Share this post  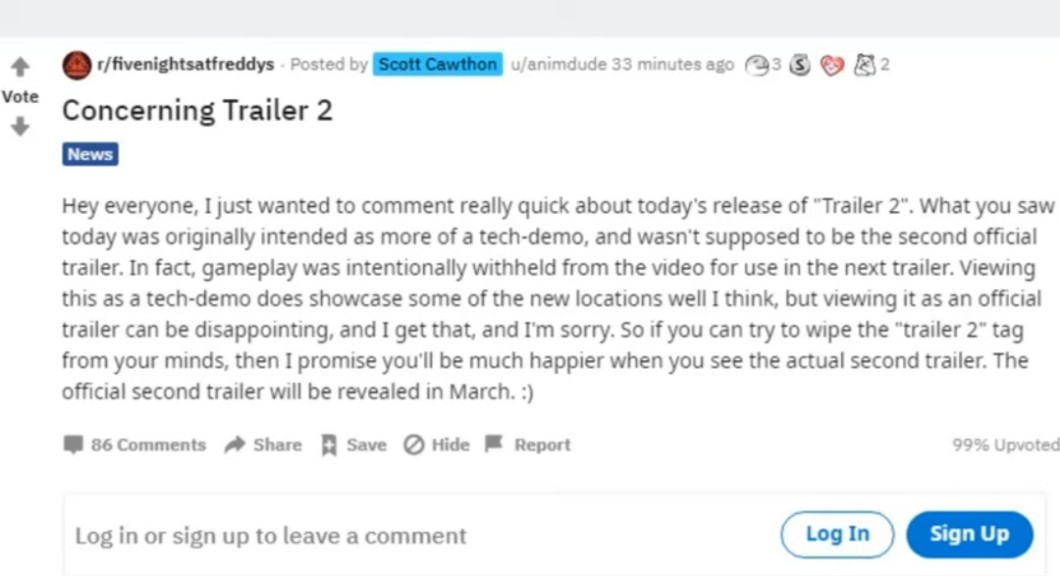pyautogui.click(x=263, y=445)
